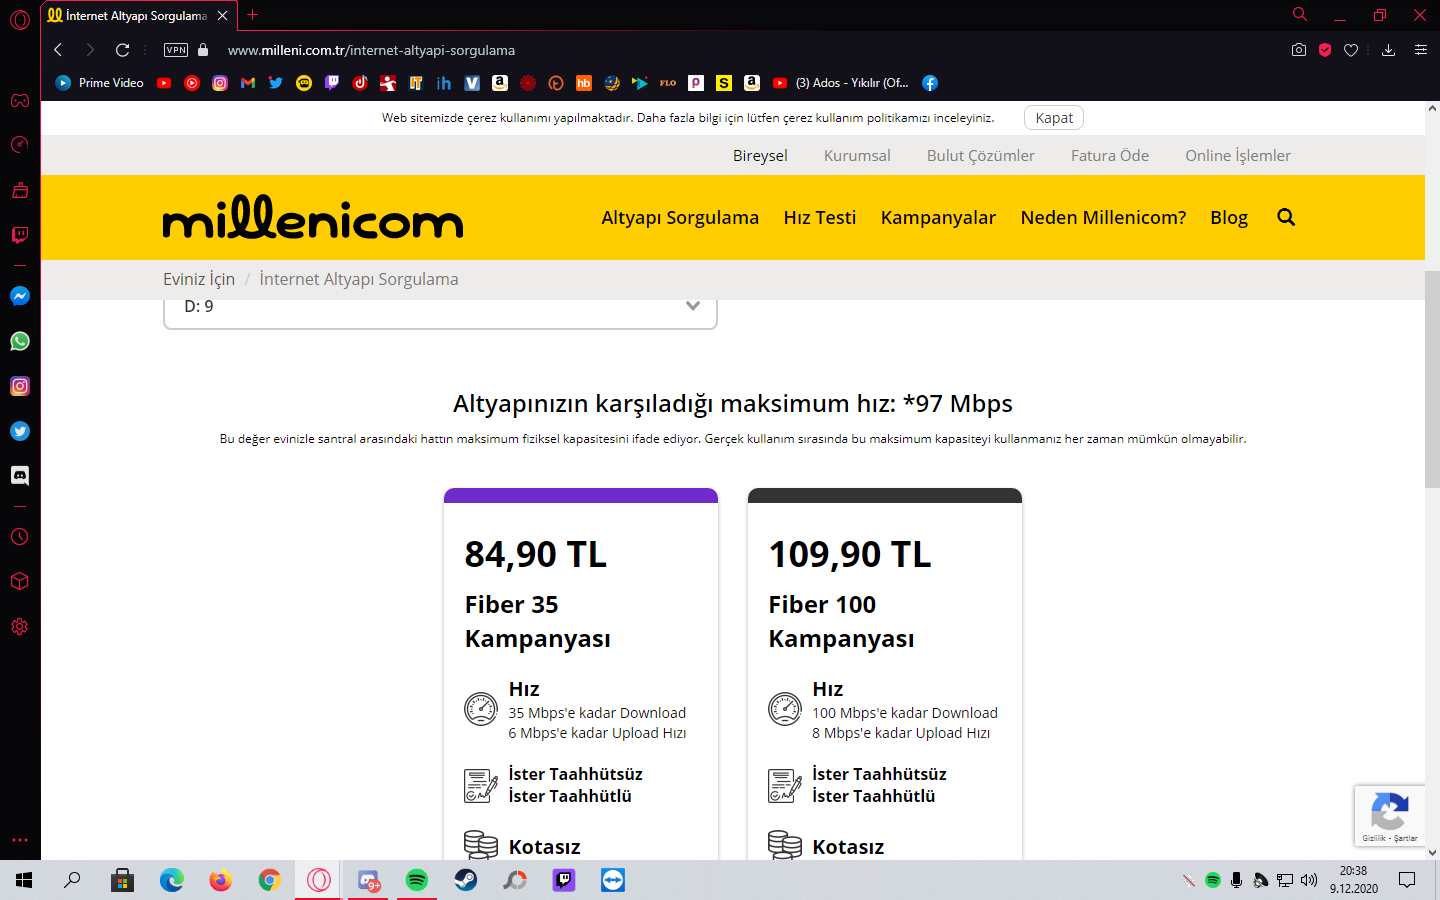Viewport: 1440px width, 900px height.
Task: Open Messenger in the Opera sidebar
Action: pyautogui.click(x=20, y=296)
